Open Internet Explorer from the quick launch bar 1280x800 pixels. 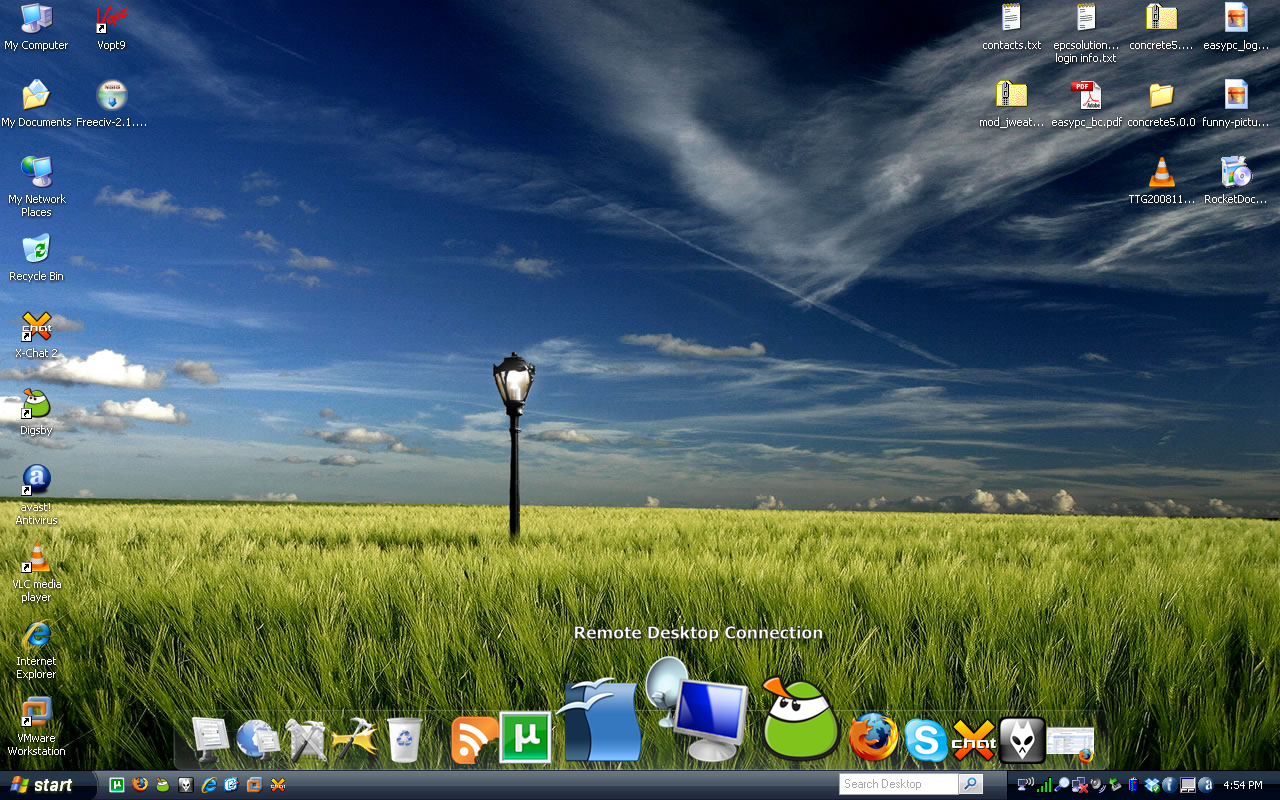207,784
